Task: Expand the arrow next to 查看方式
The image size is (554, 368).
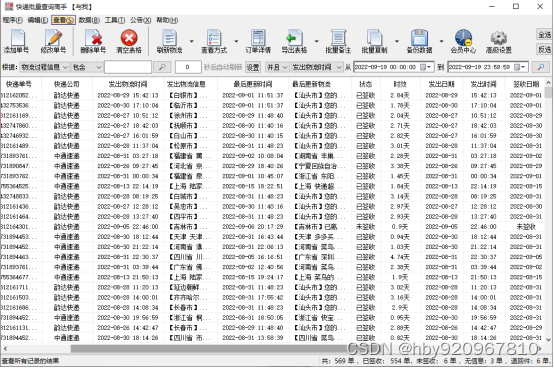Action: click(236, 41)
